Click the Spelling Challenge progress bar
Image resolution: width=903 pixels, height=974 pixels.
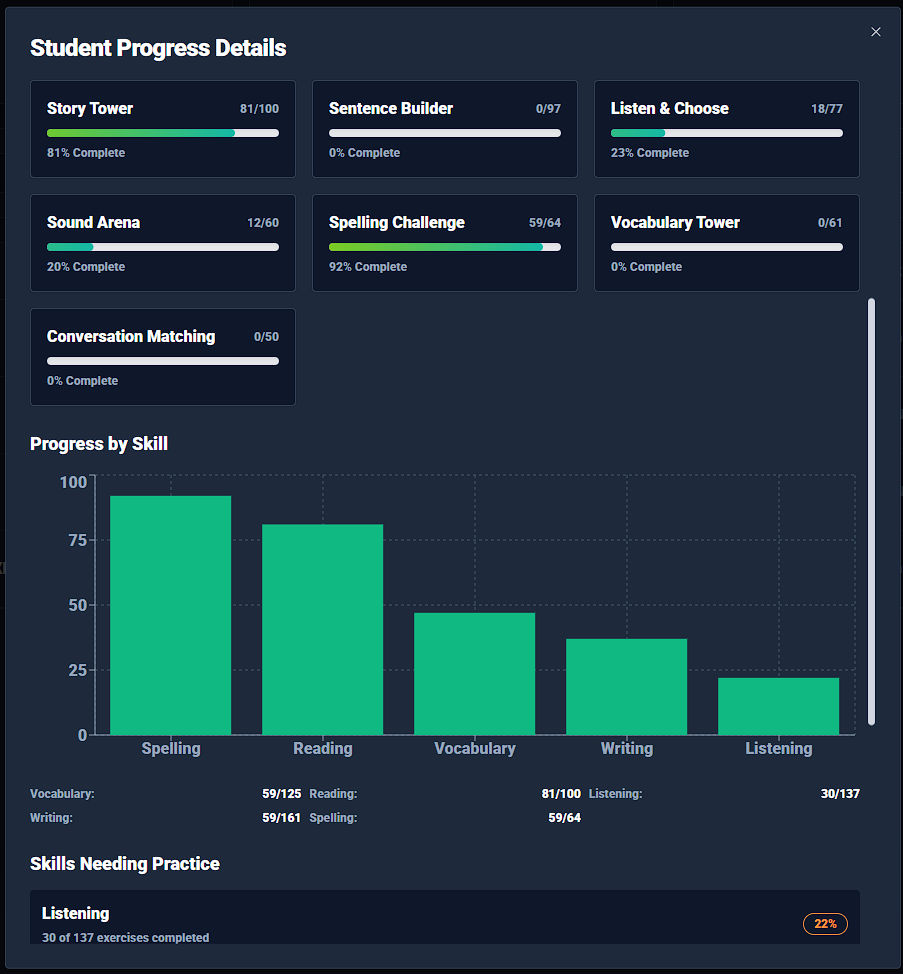444,247
